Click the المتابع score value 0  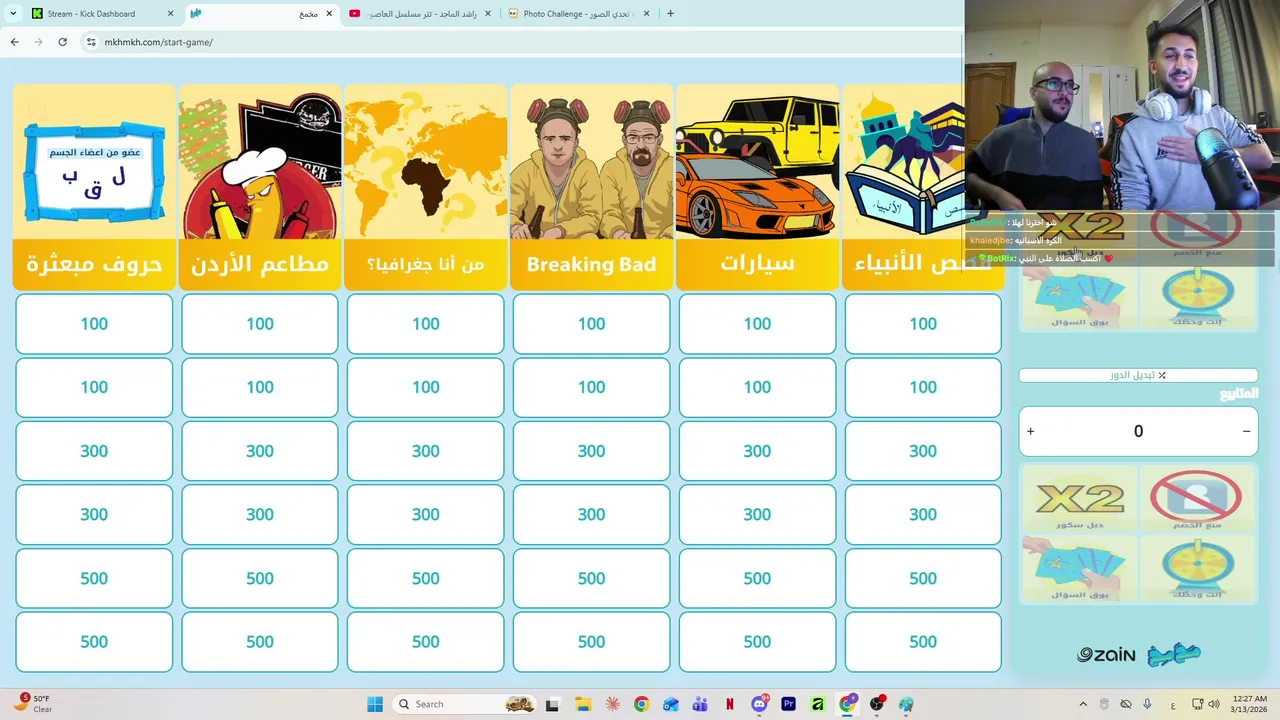[x=1138, y=431]
